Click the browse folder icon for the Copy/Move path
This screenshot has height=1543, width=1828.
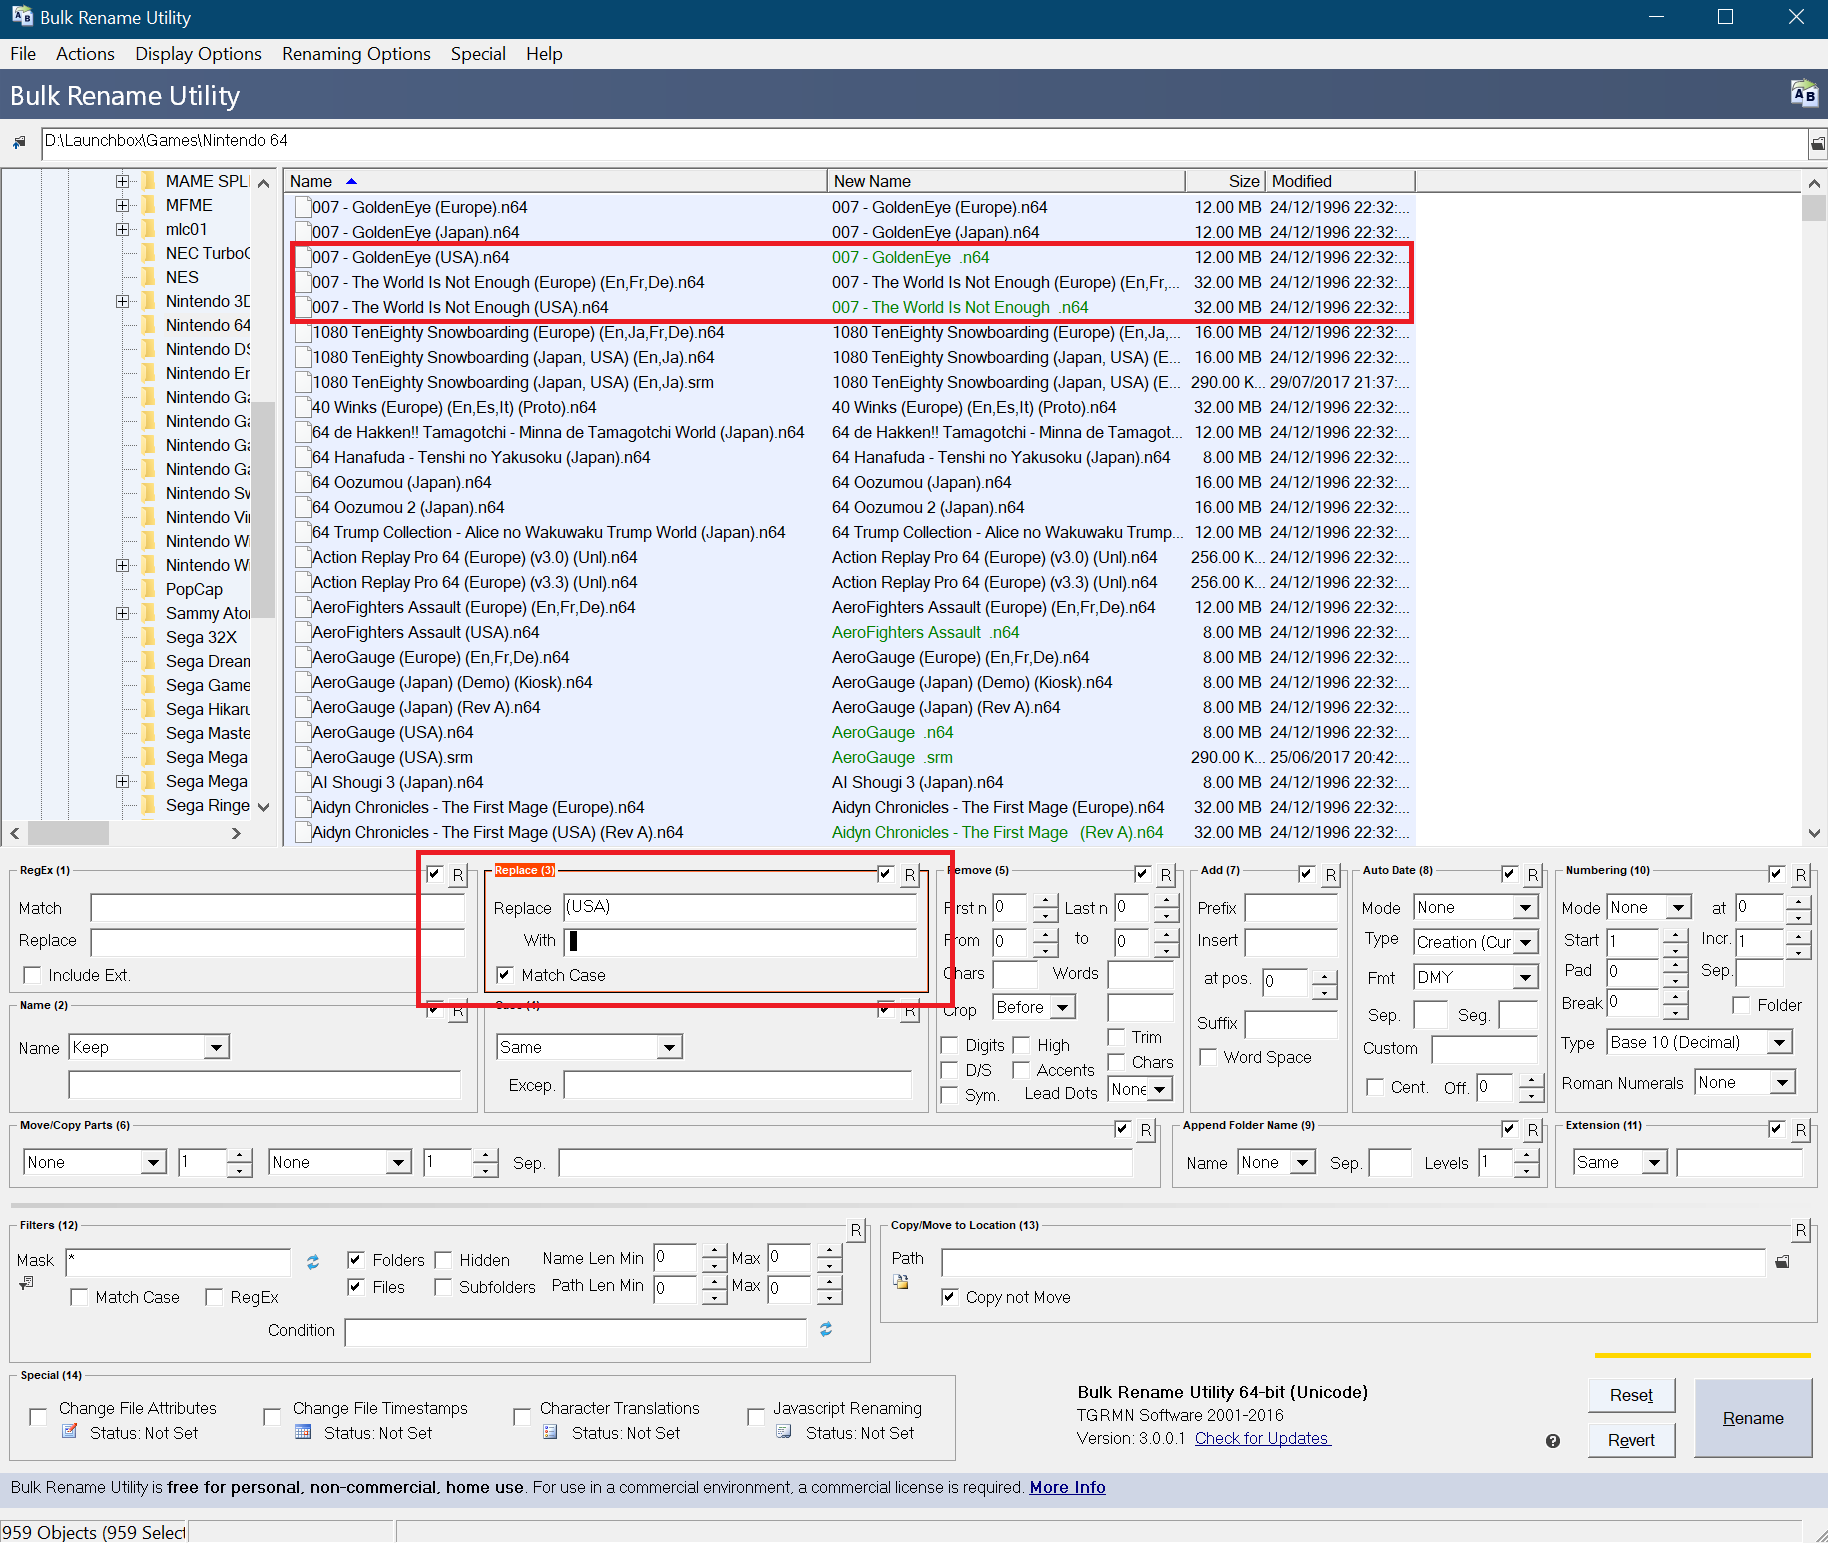[1782, 1262]
